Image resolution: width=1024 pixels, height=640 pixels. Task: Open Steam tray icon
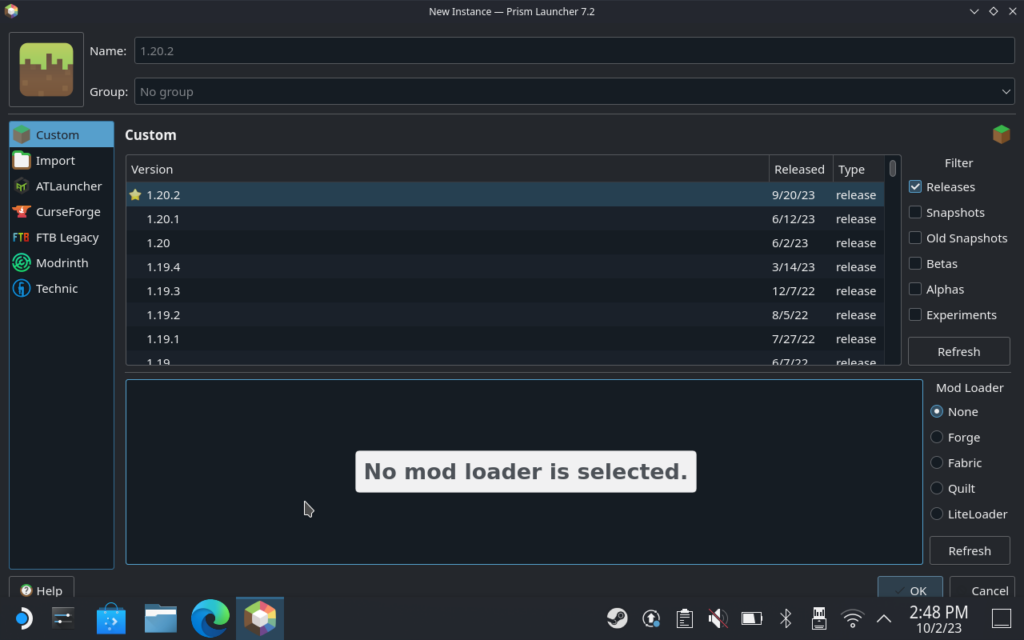(x=617, y=618)
